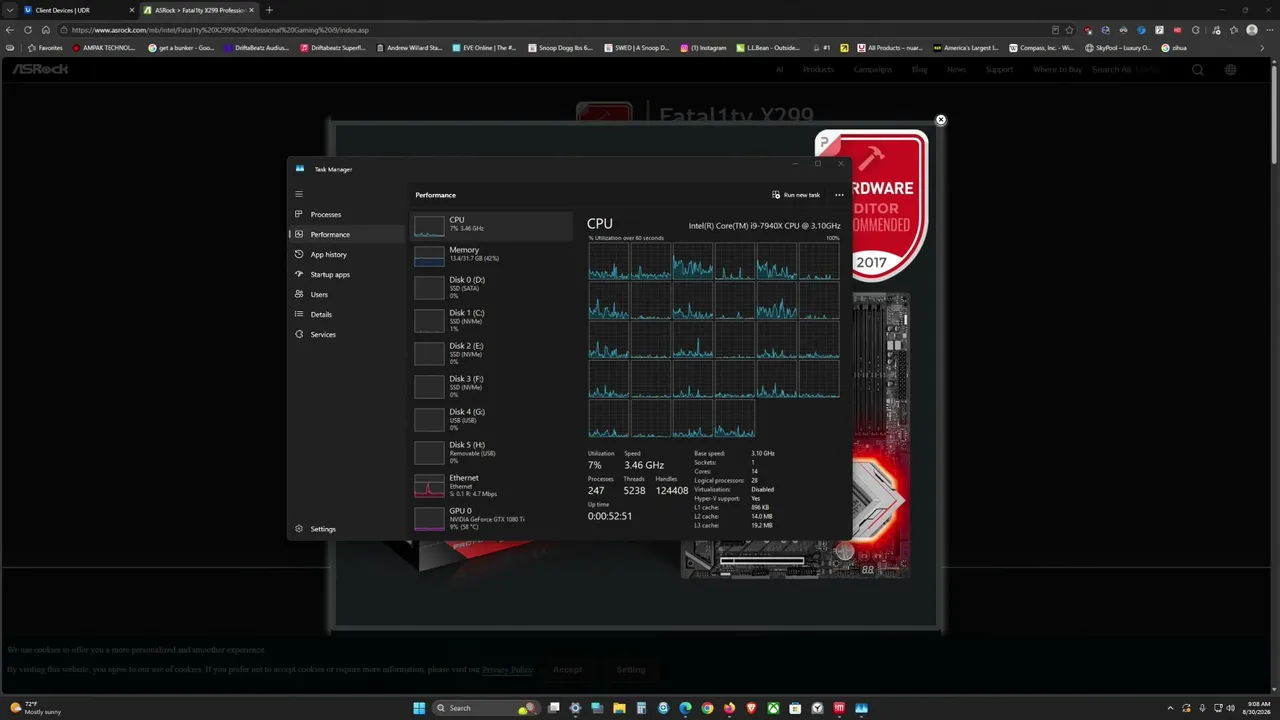Viewport: 1280px width, 720px height.
Task: Open Task Manager Settings
Action: click(x=346, y=529)
